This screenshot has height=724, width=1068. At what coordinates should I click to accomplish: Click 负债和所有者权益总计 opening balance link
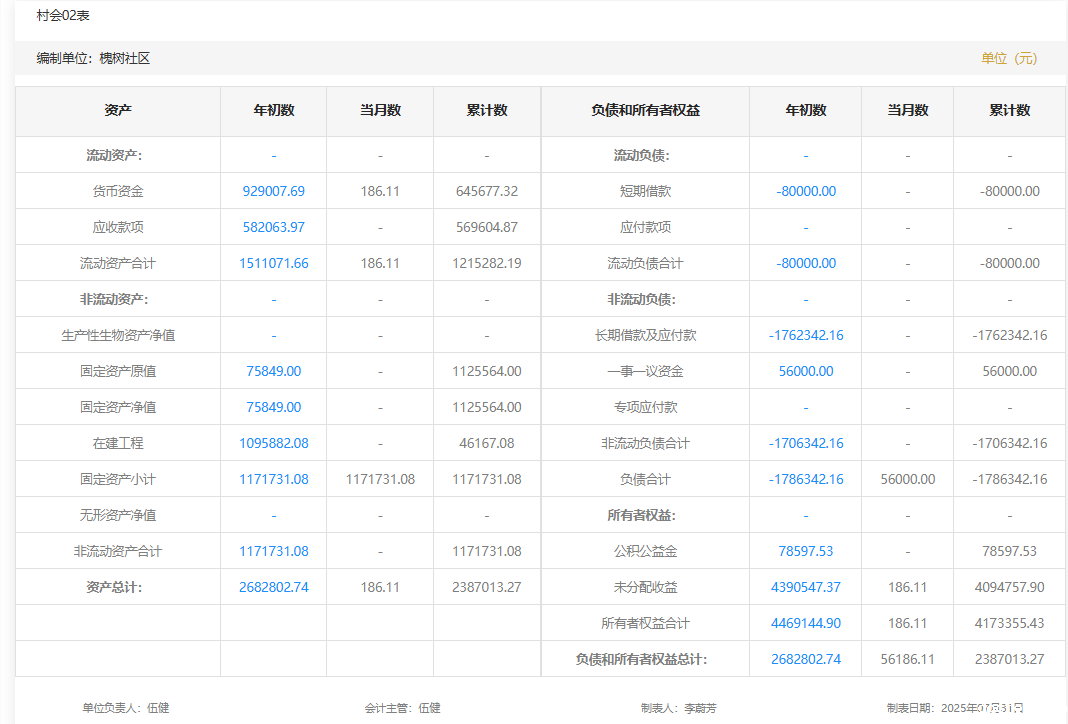(x=805, y=659)
